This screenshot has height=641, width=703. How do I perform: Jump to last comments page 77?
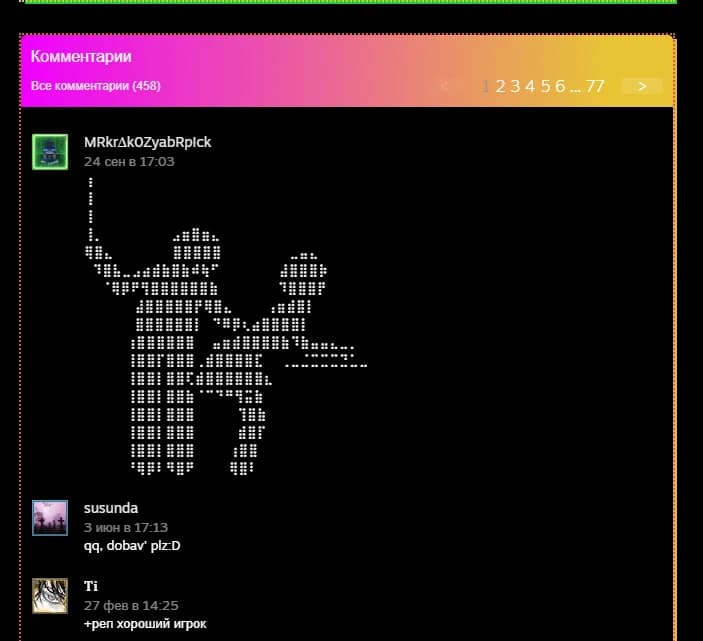pyautogui.click(x=595, y=86)
